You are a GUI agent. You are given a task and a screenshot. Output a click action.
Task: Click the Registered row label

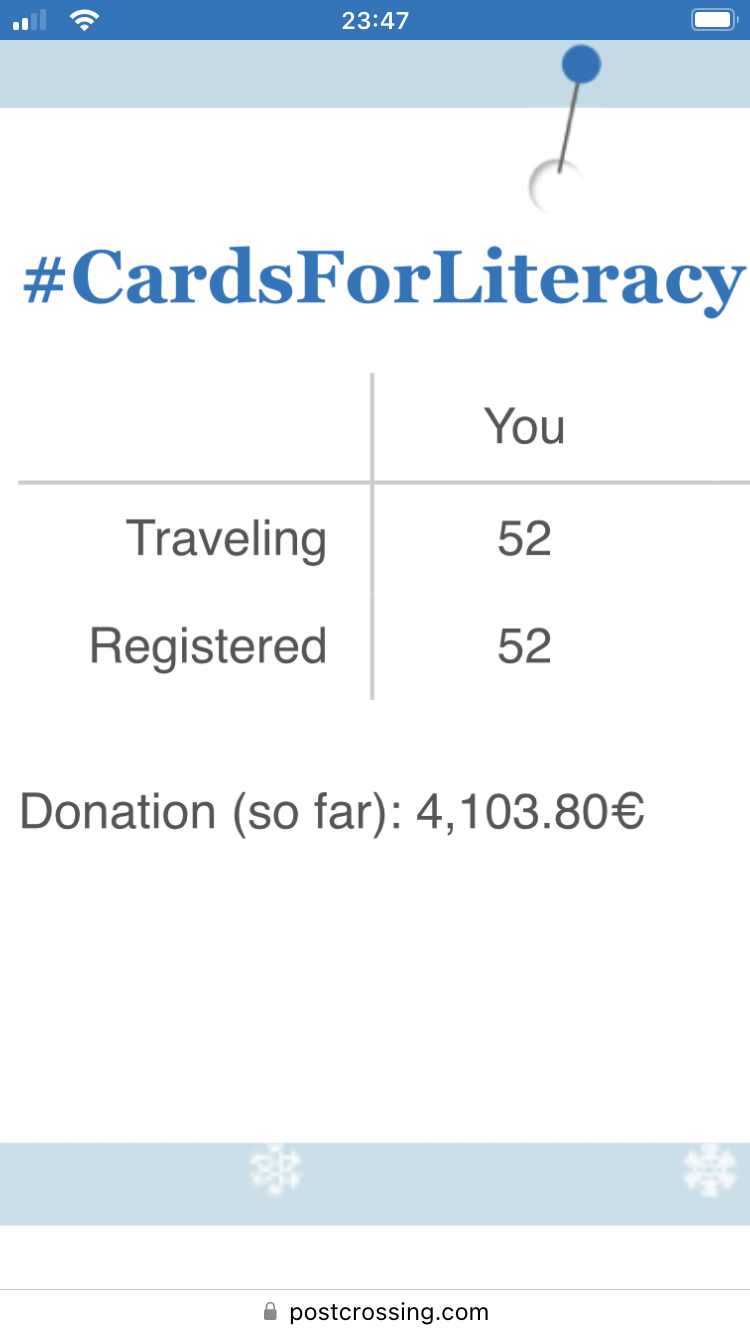pyautogui.click(x=208, y=646)
